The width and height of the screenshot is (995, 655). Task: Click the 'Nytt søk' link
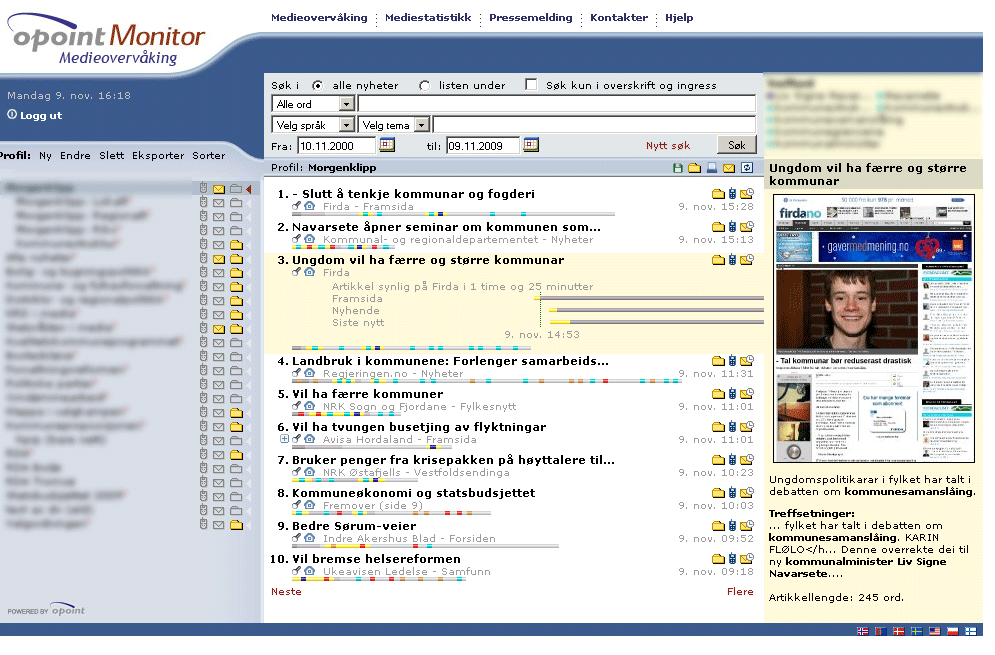(x=668, y=146)
